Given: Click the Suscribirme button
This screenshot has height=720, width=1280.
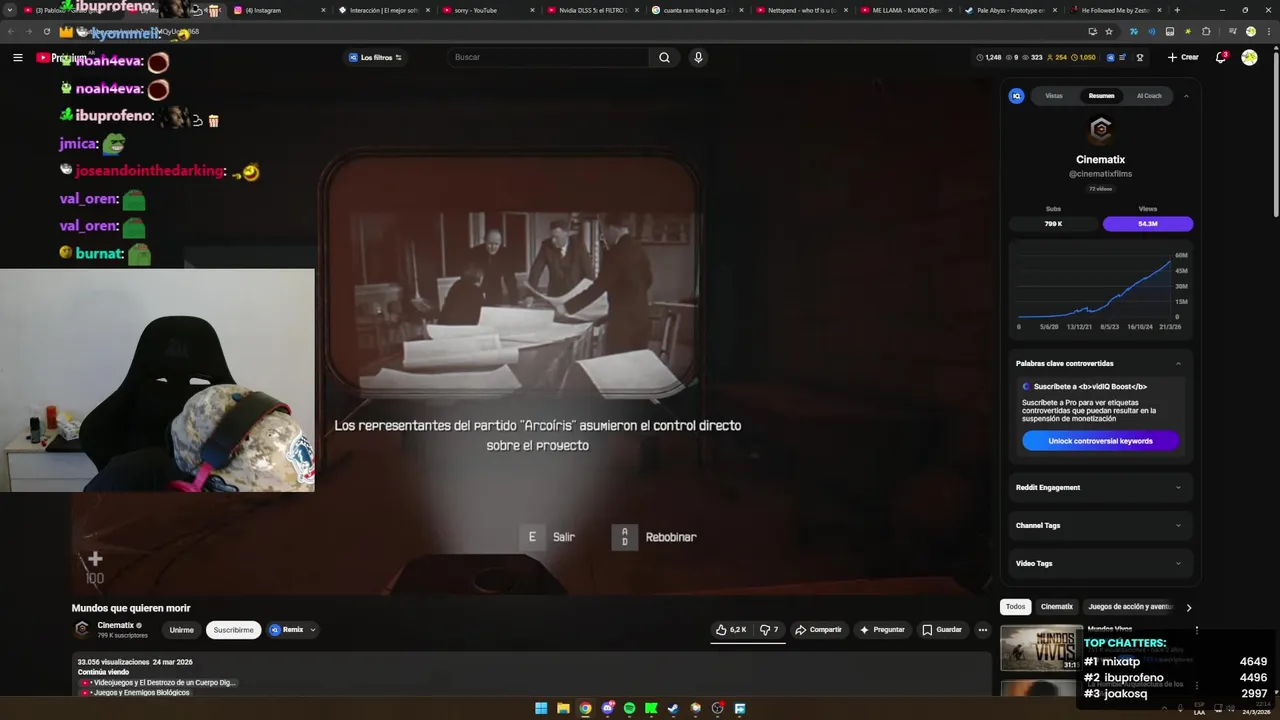Looking at the screenshot, I should tap(233, 630).
